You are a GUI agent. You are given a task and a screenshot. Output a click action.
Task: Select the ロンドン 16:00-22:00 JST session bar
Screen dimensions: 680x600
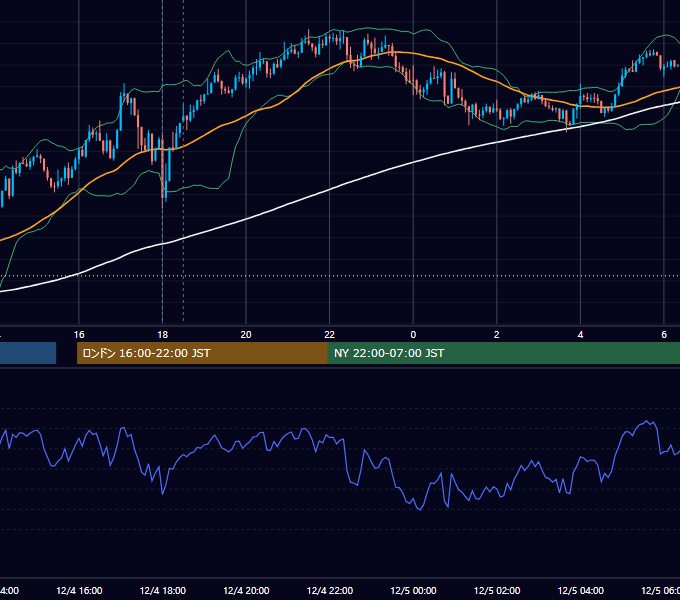tap(202, 353)
